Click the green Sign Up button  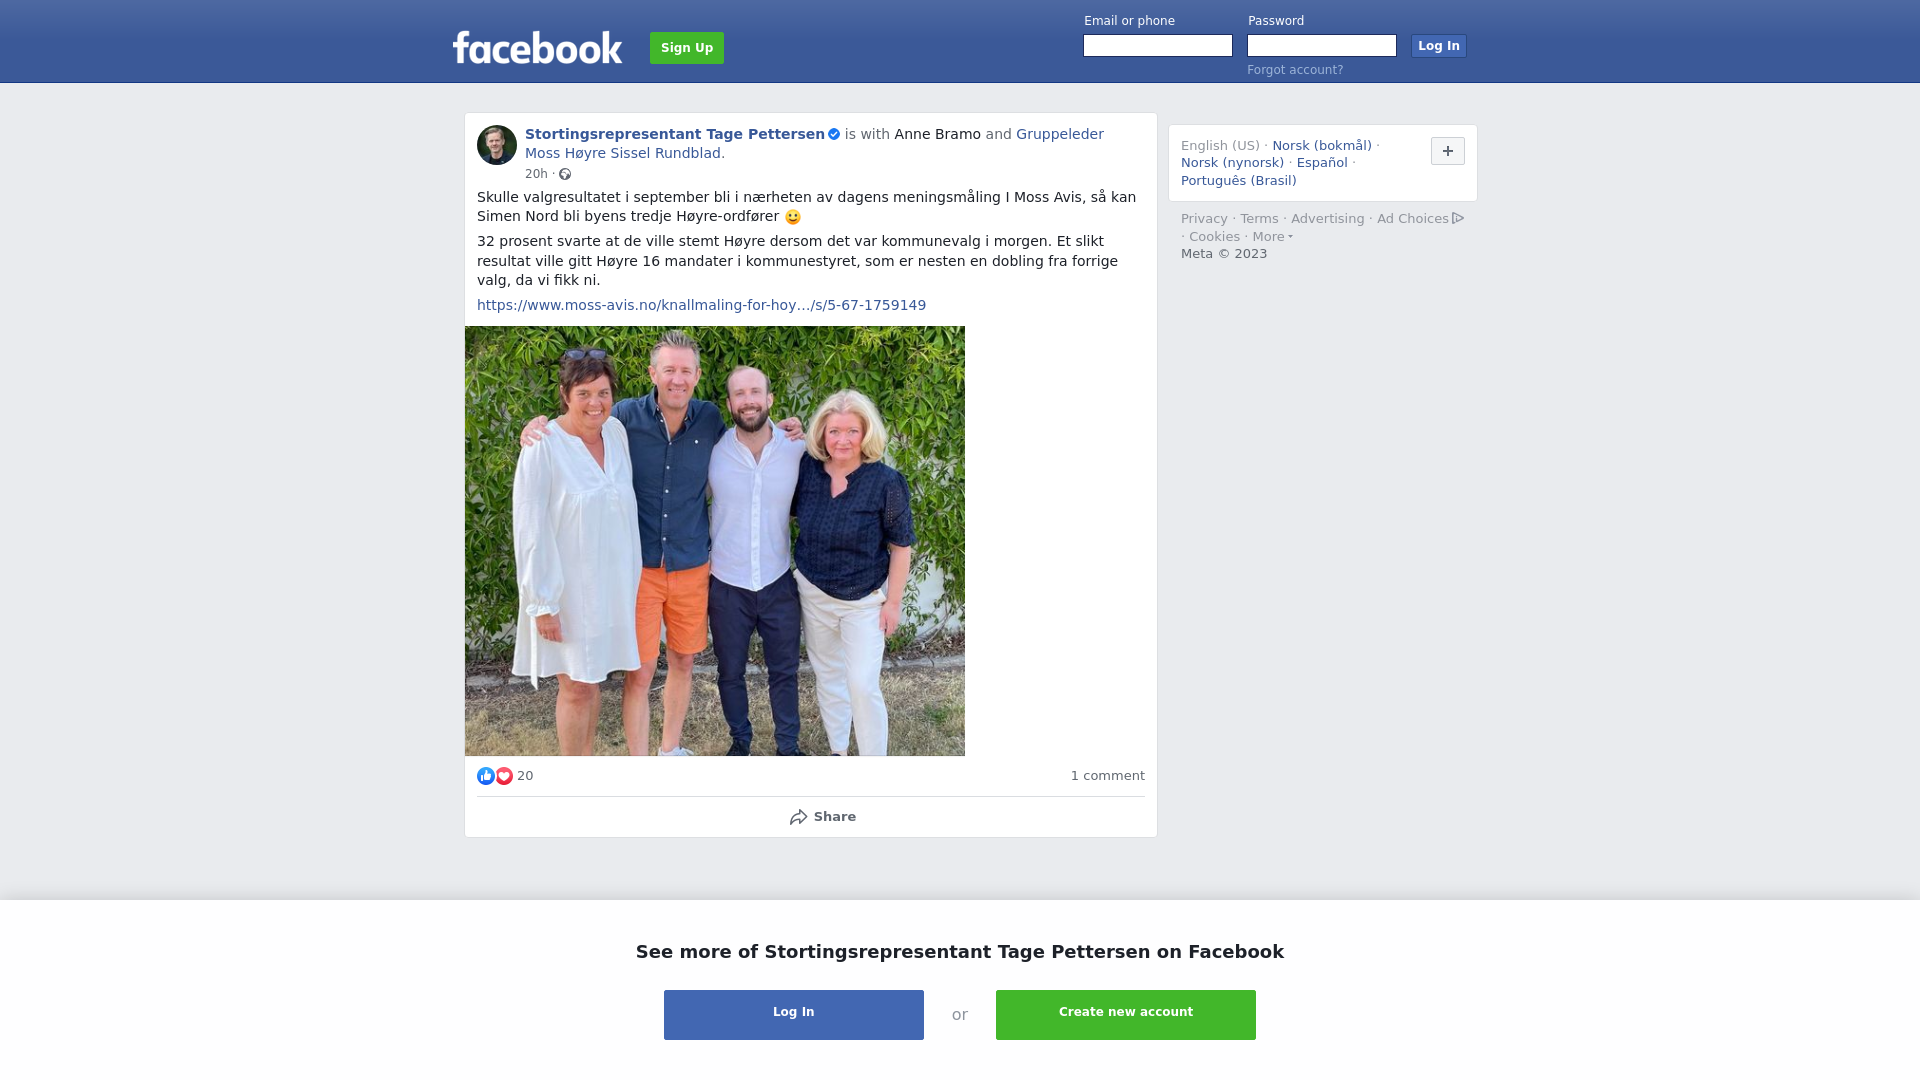click(x=687, y=48)
